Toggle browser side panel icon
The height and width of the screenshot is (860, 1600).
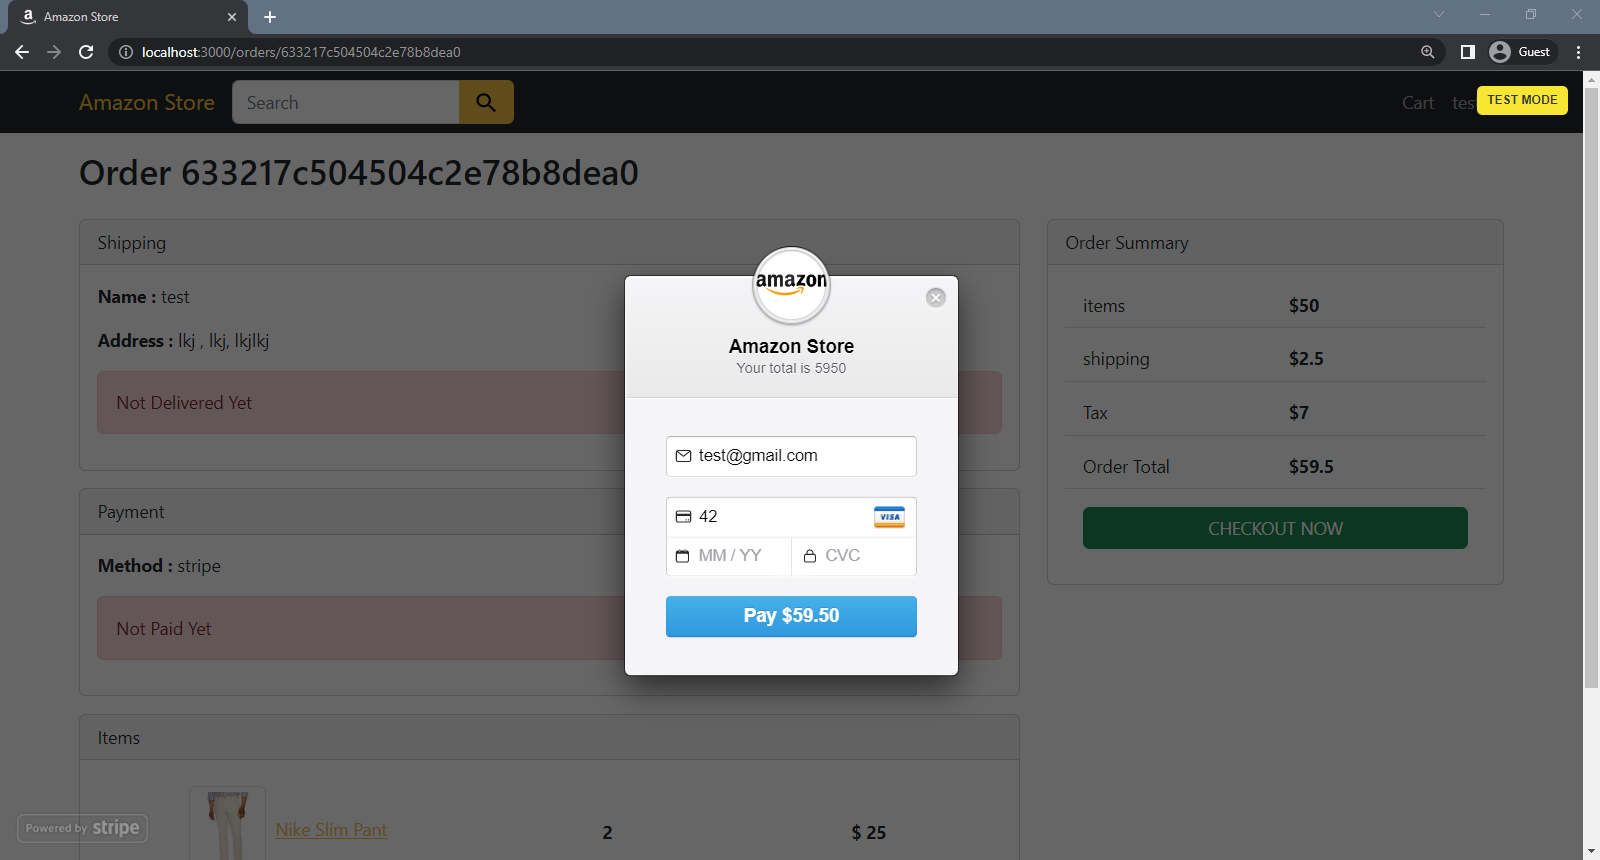[1468, 52]
